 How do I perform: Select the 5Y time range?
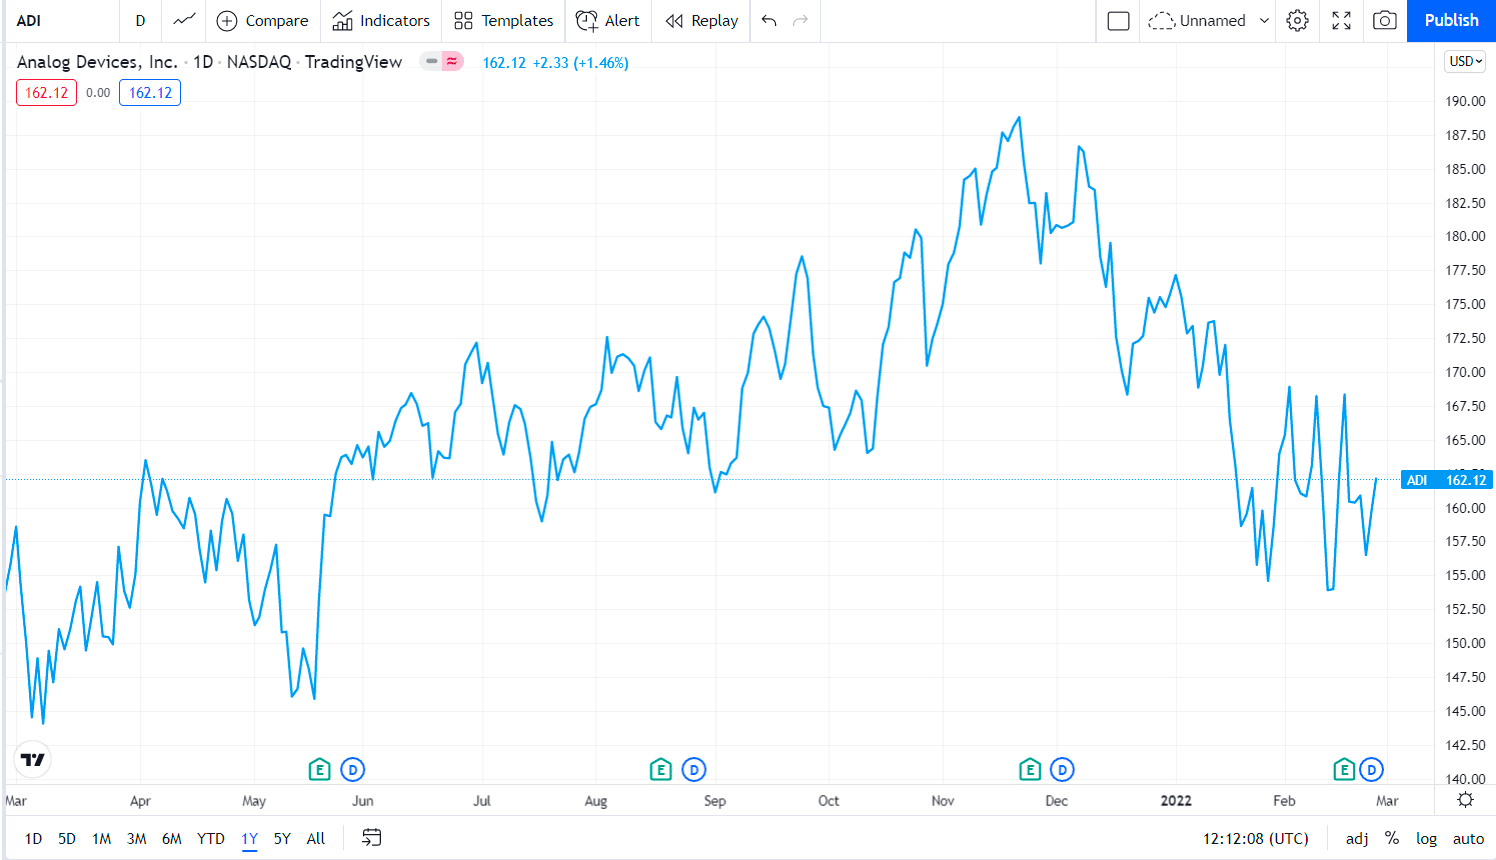point(282,839)
